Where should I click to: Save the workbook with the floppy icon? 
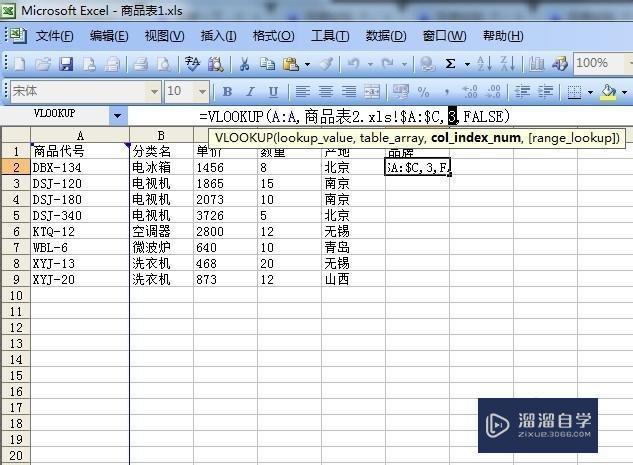[x=66, y=64]
